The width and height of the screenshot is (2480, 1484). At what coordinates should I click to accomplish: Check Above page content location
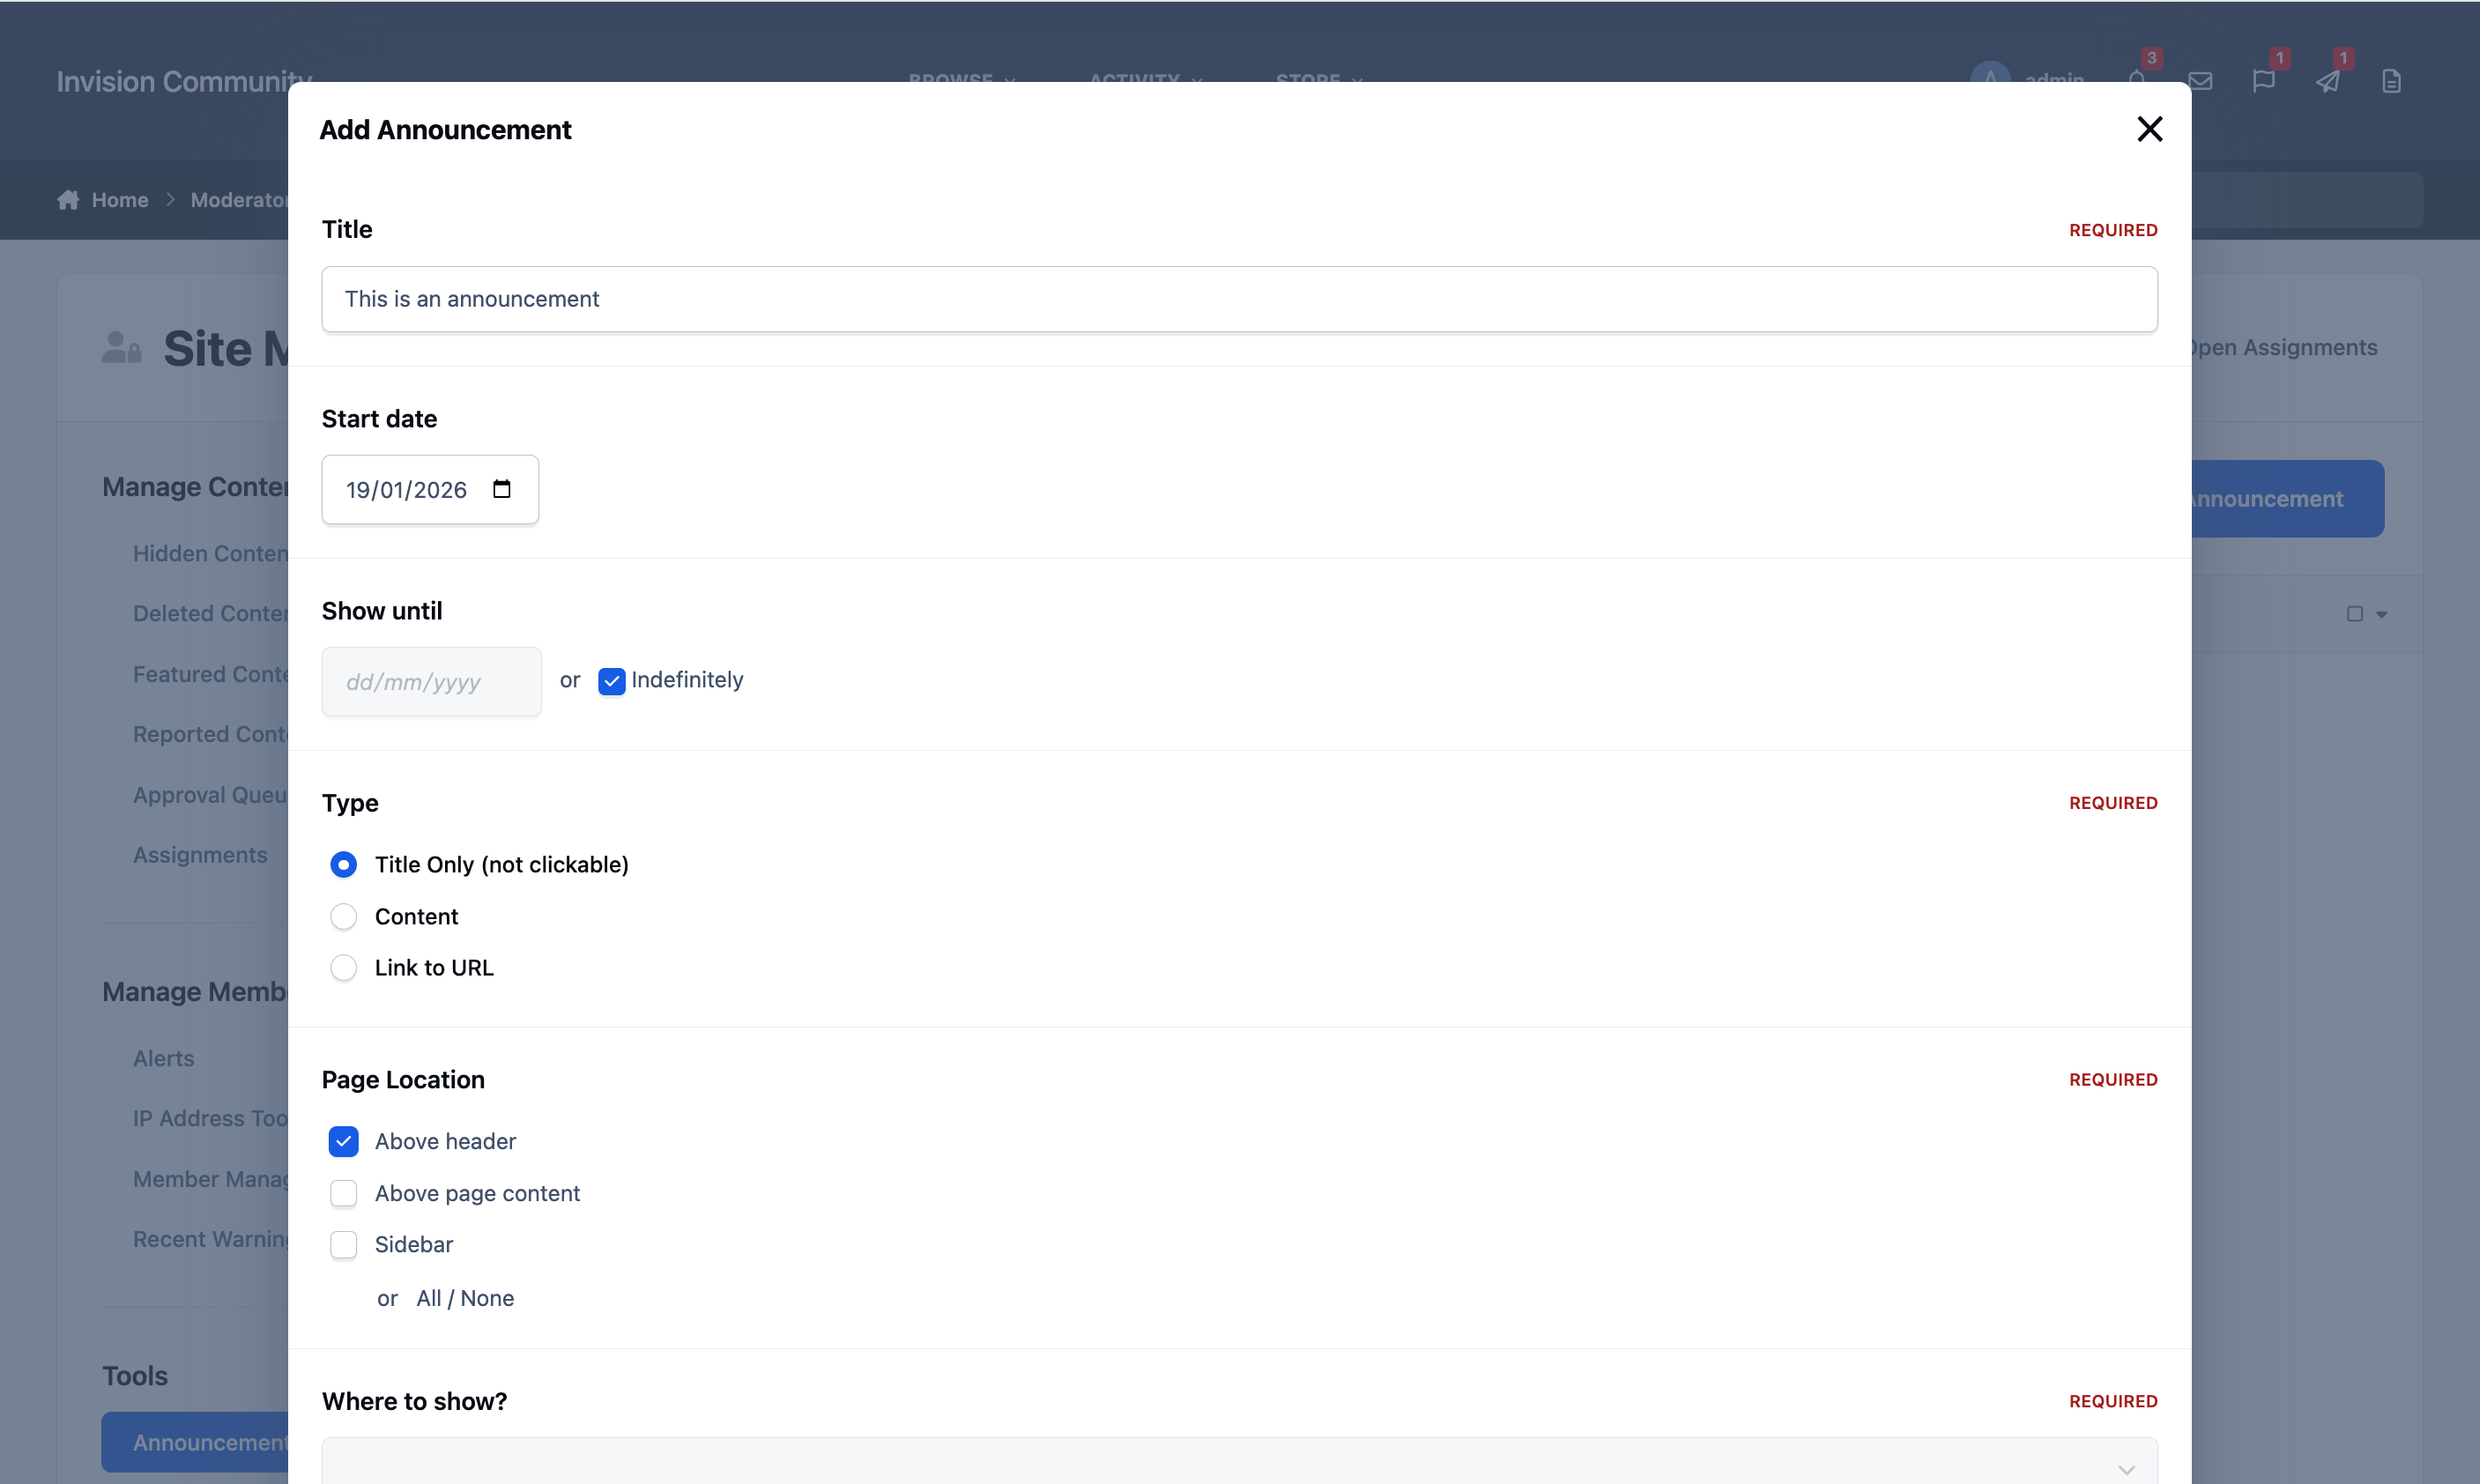click(343, 1193)
